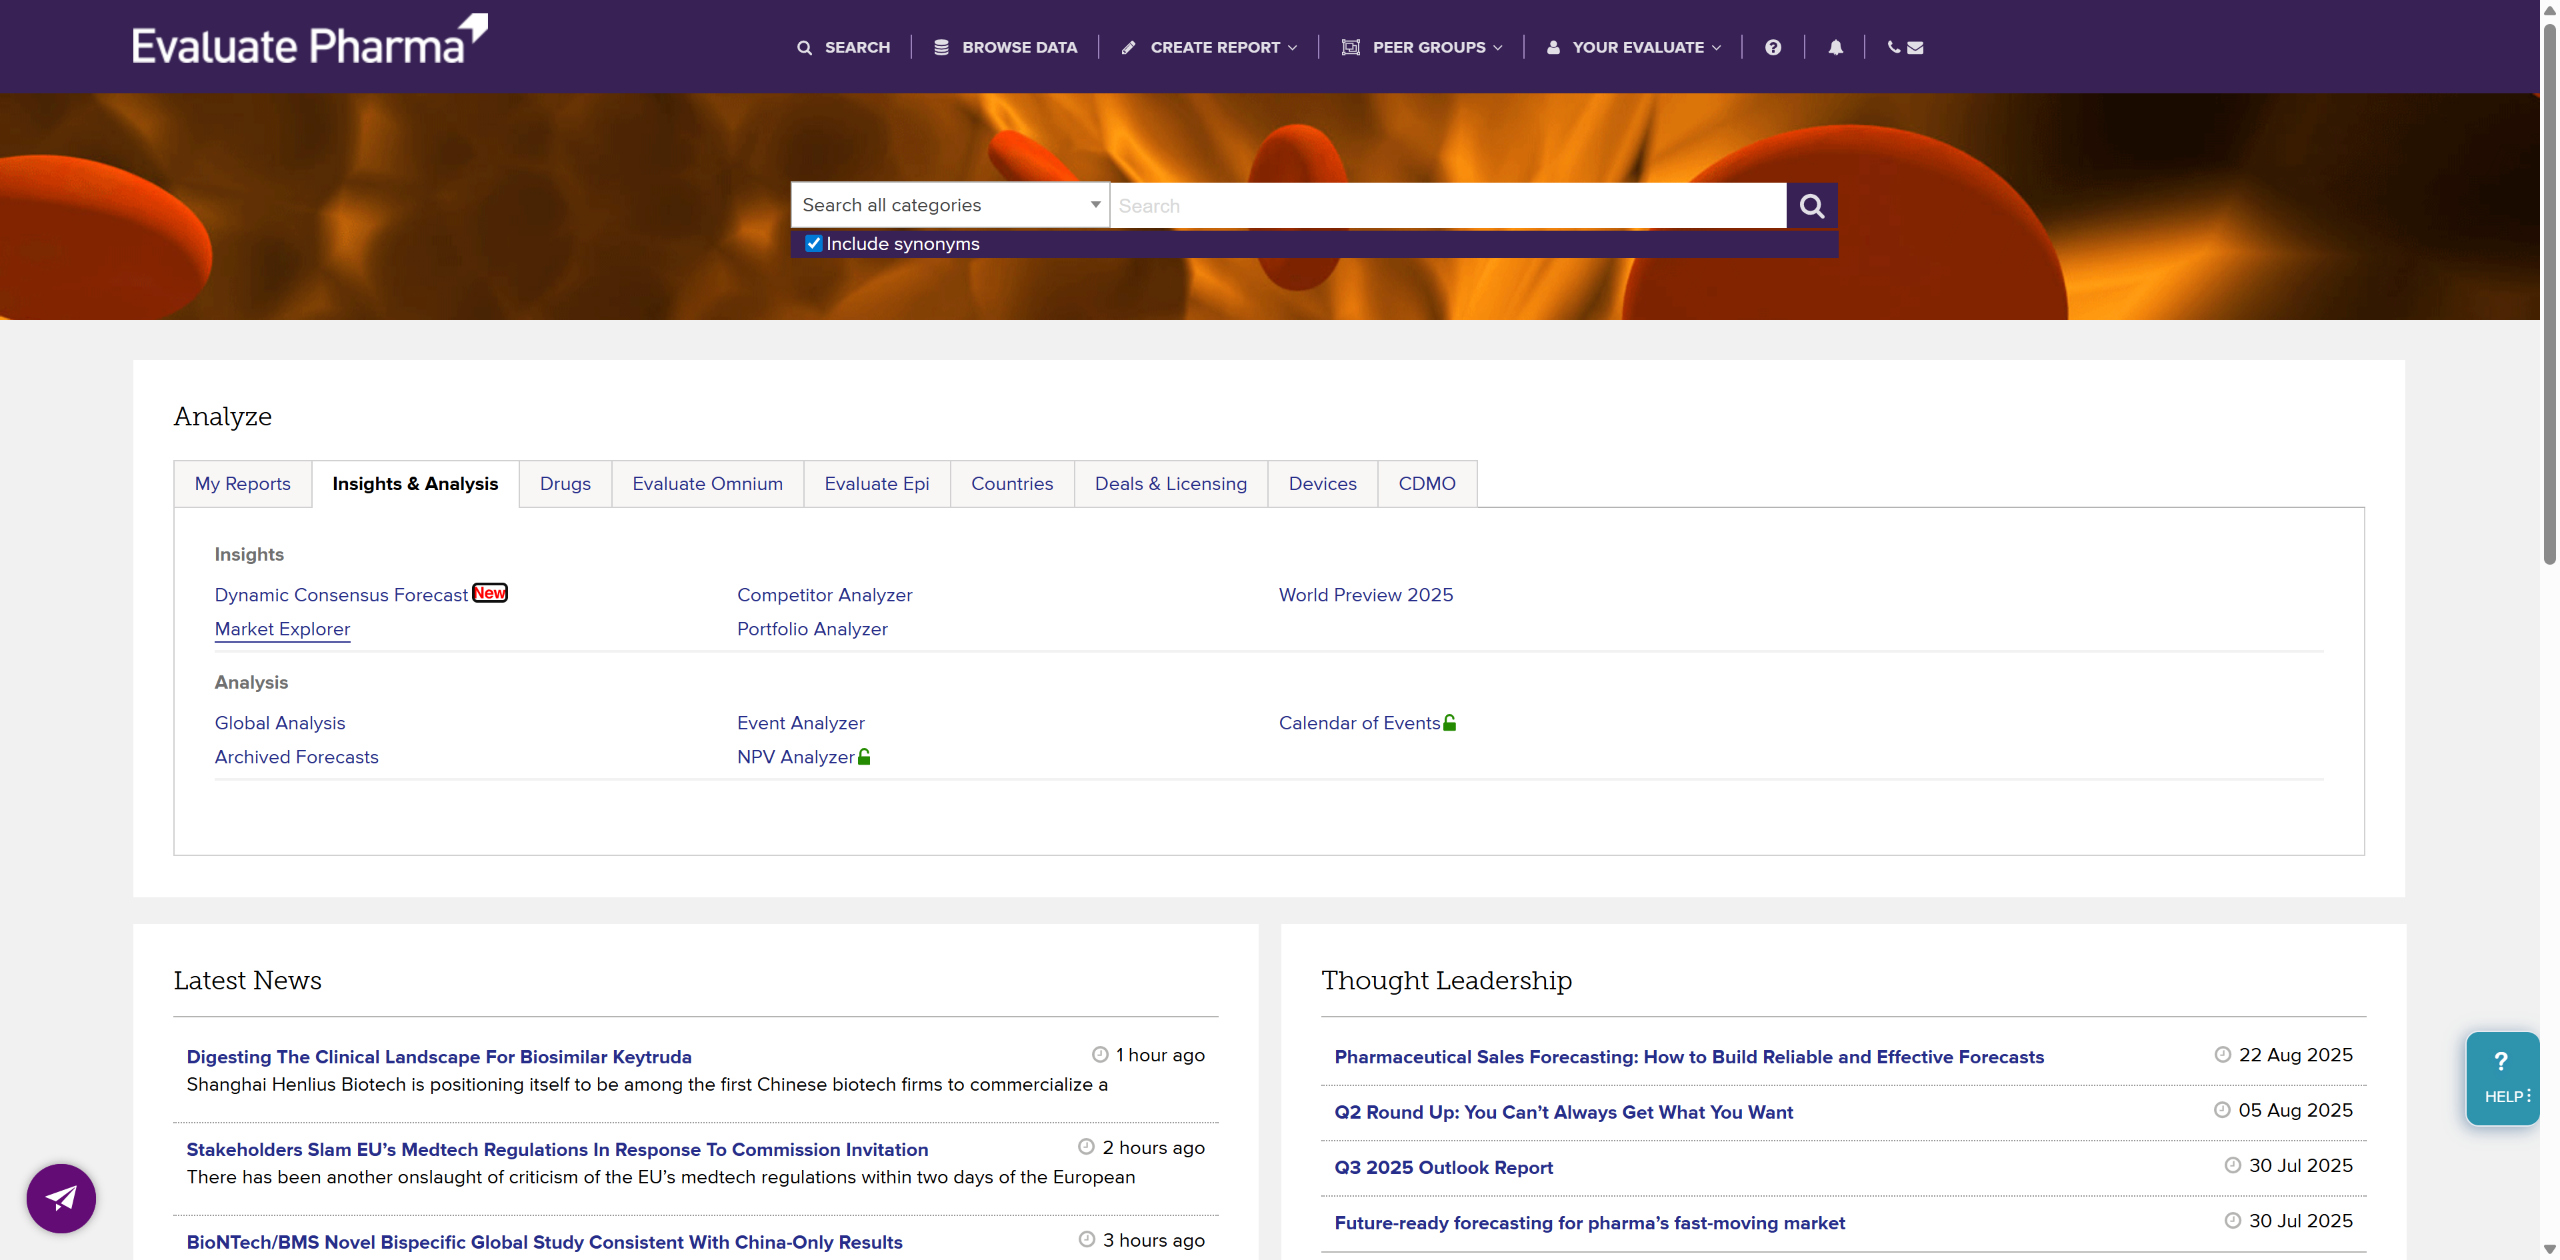2560x1260 pixels.
Task: Select the Evaluate Omnium tab
Action: click(707, 484)
